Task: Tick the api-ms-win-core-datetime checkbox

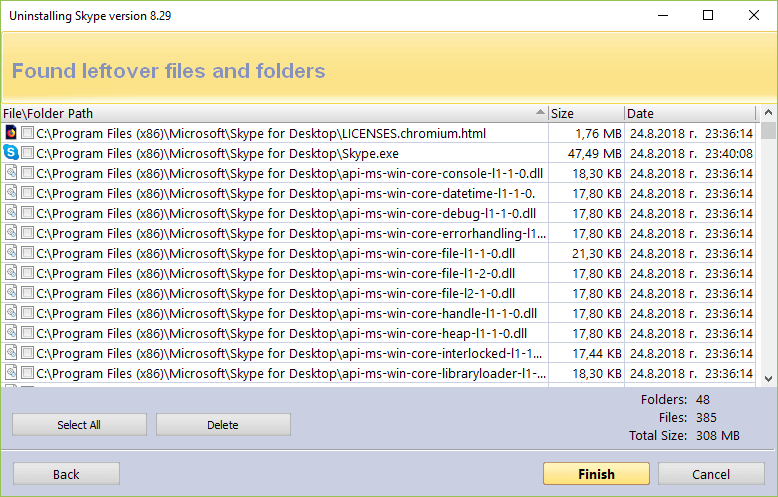Action: 27,193
